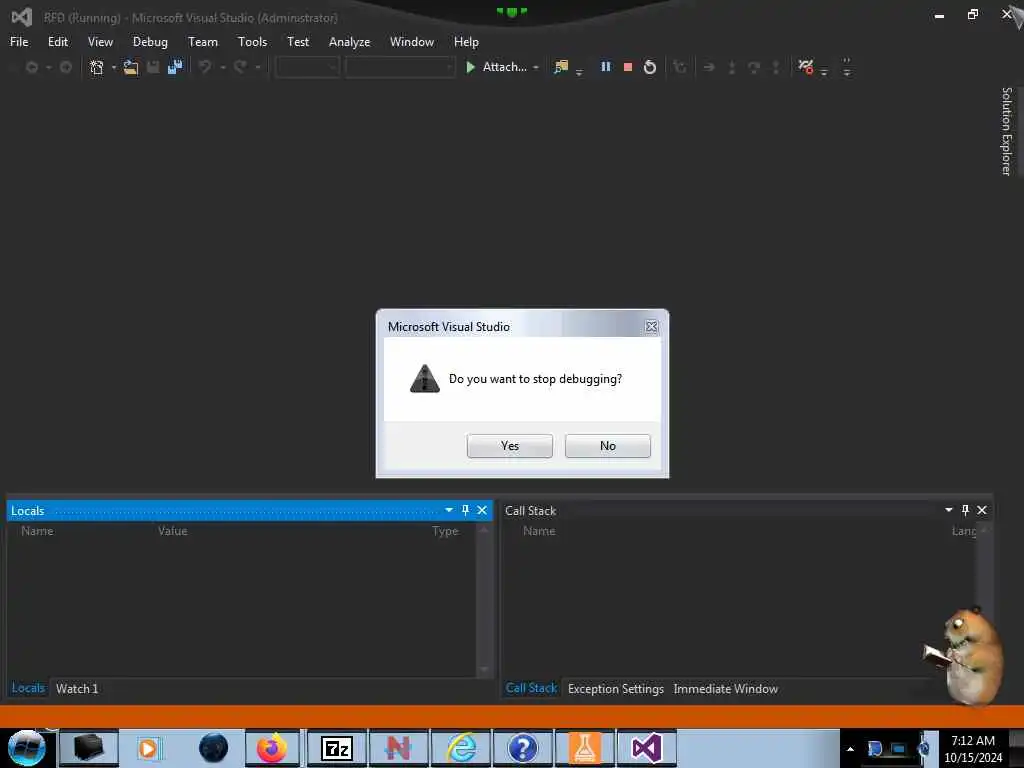Switch to the Exception Settings tab
1024x768 pixels.
click(x=616, y=688)
